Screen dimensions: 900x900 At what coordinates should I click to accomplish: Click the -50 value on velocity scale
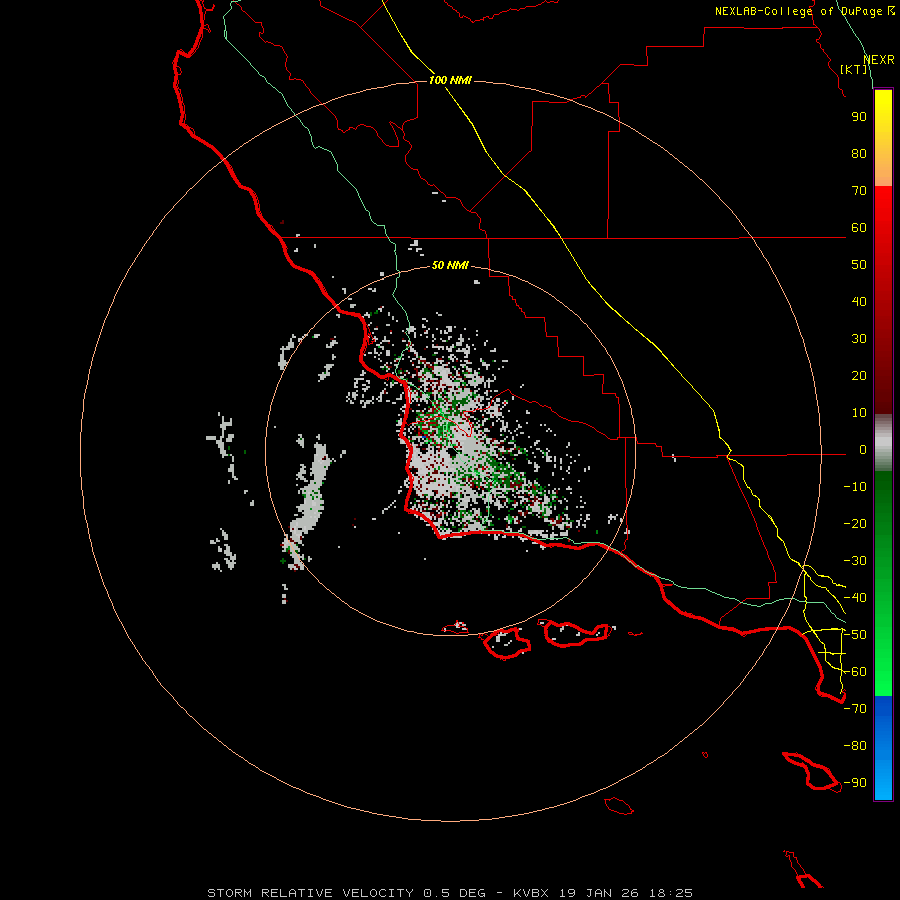[x=855, y=635]
